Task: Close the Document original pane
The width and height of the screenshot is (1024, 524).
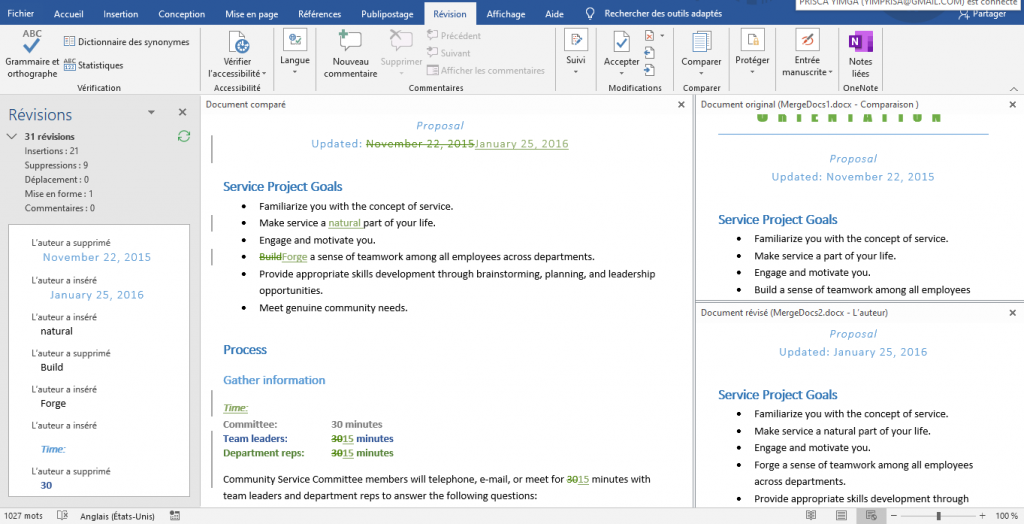Action: point(1013,104)
